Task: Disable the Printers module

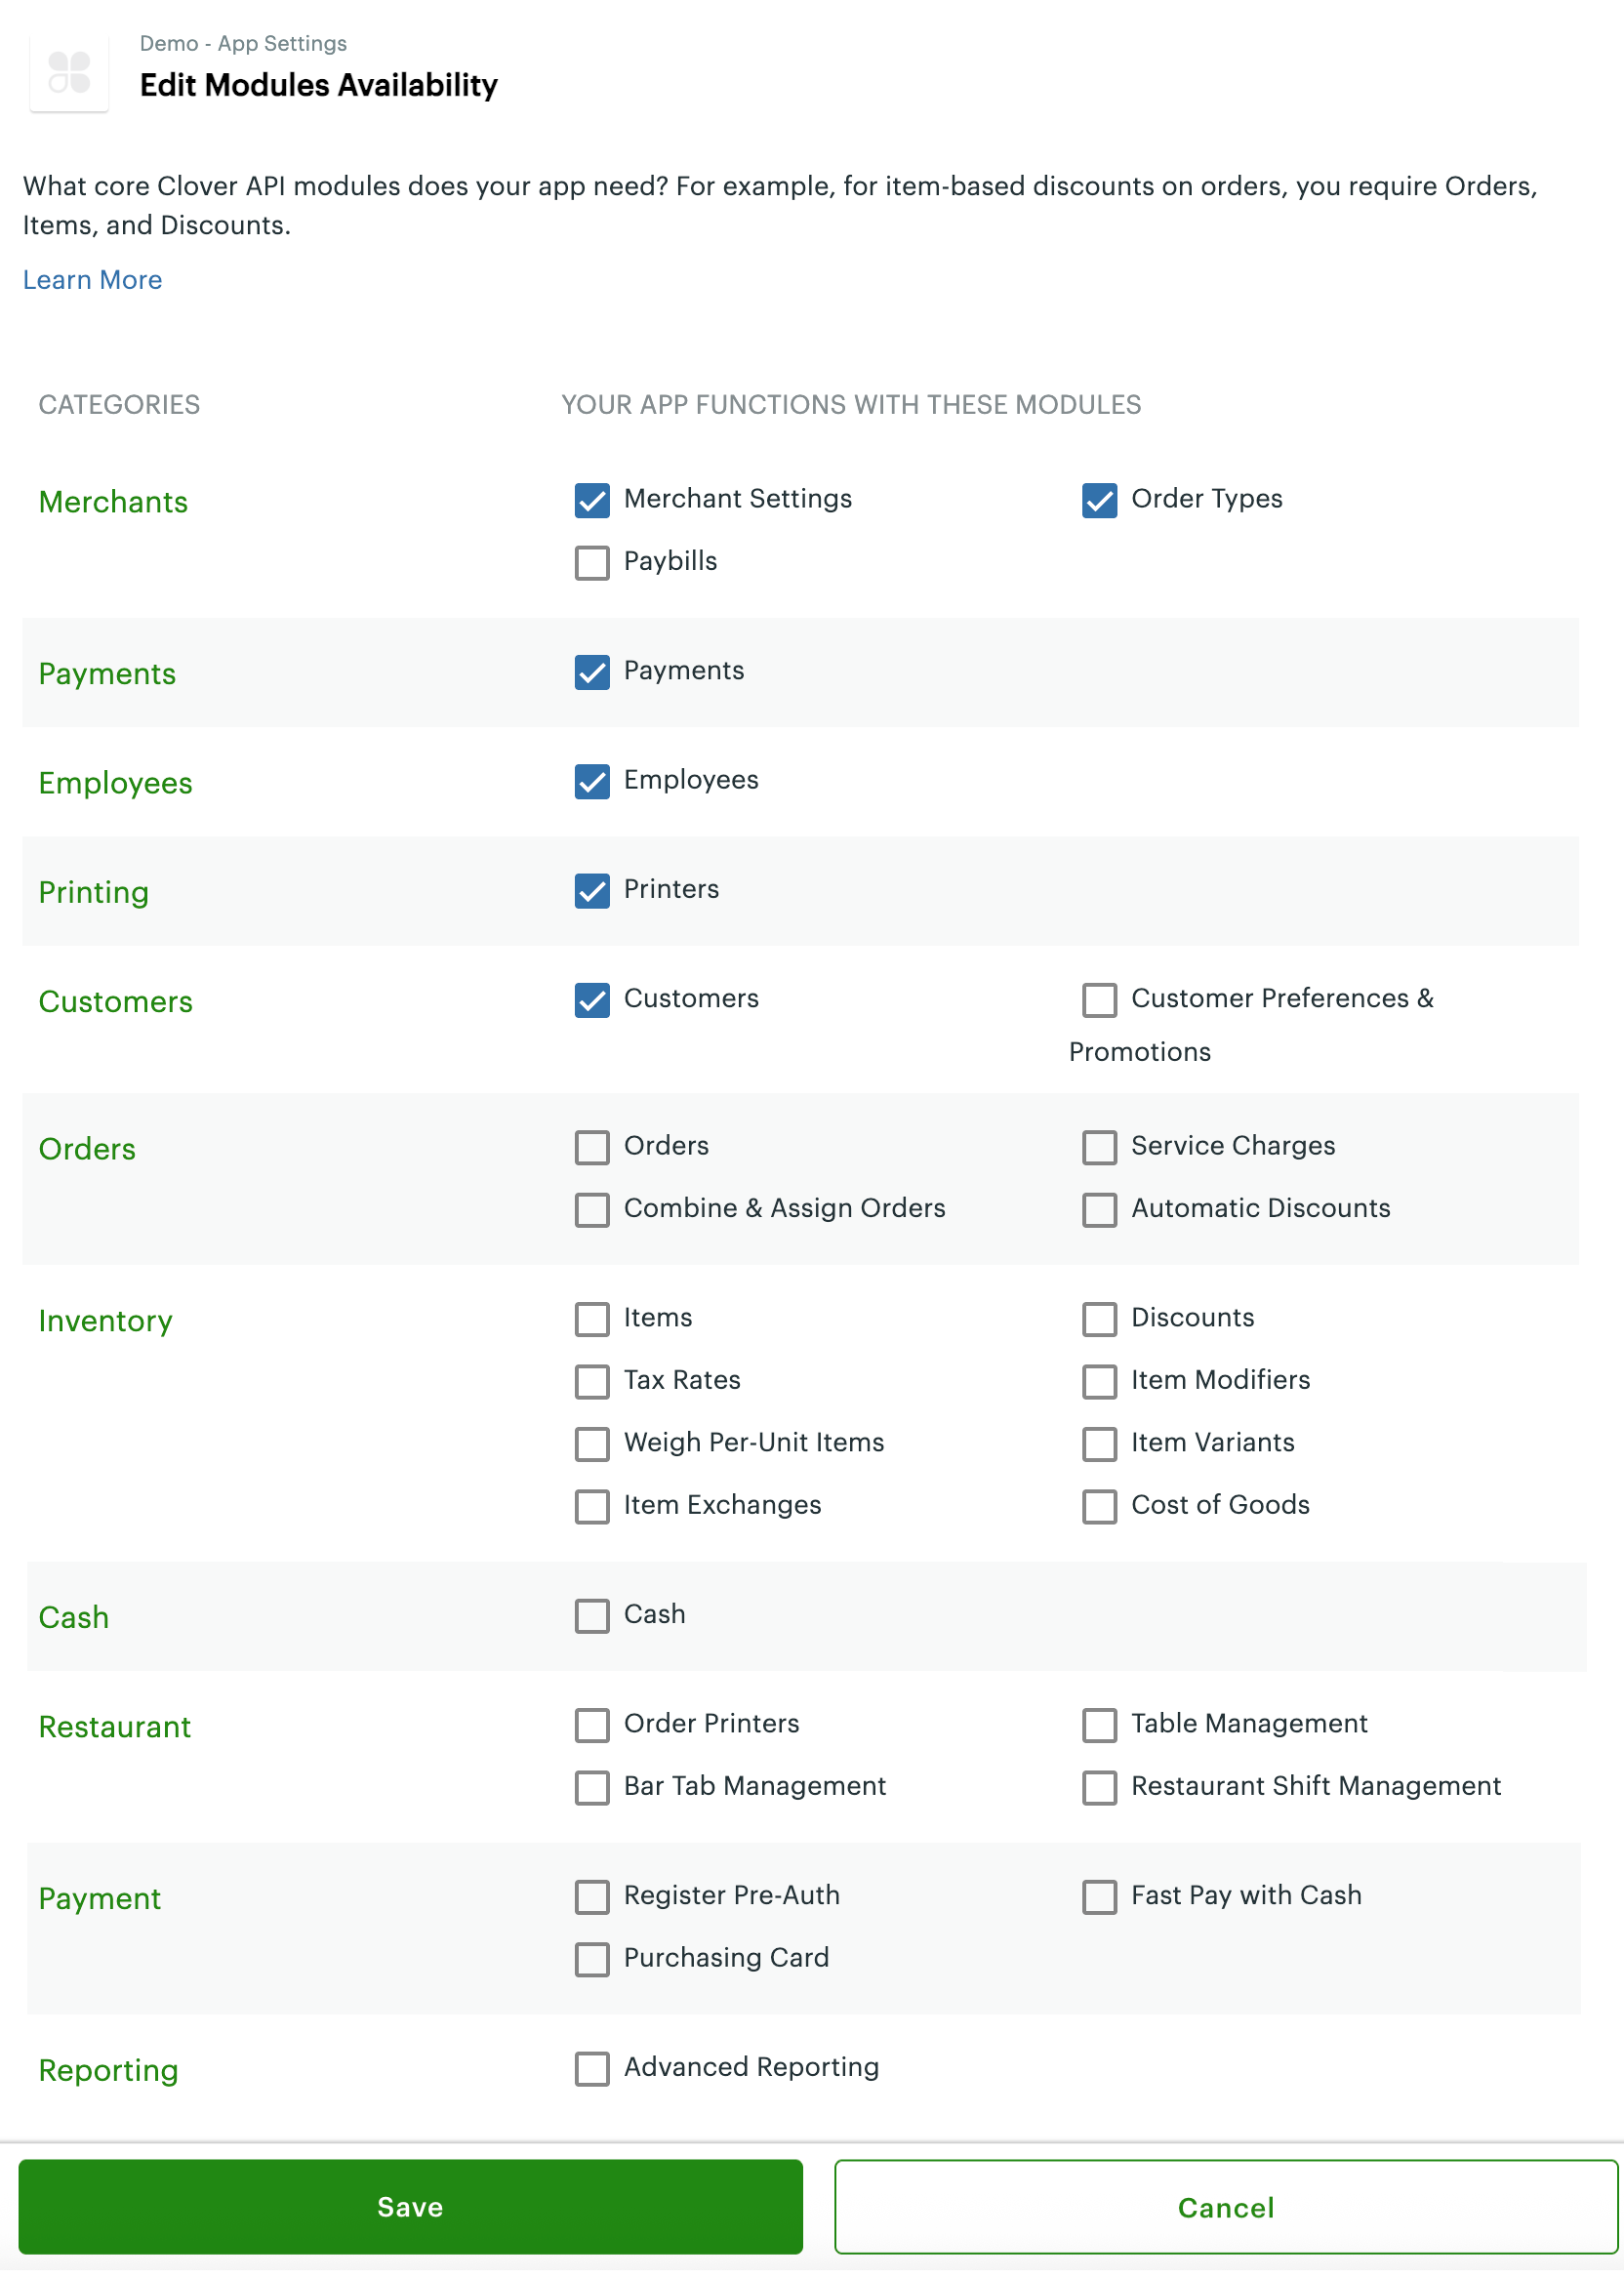Action: tap(592, 891)
